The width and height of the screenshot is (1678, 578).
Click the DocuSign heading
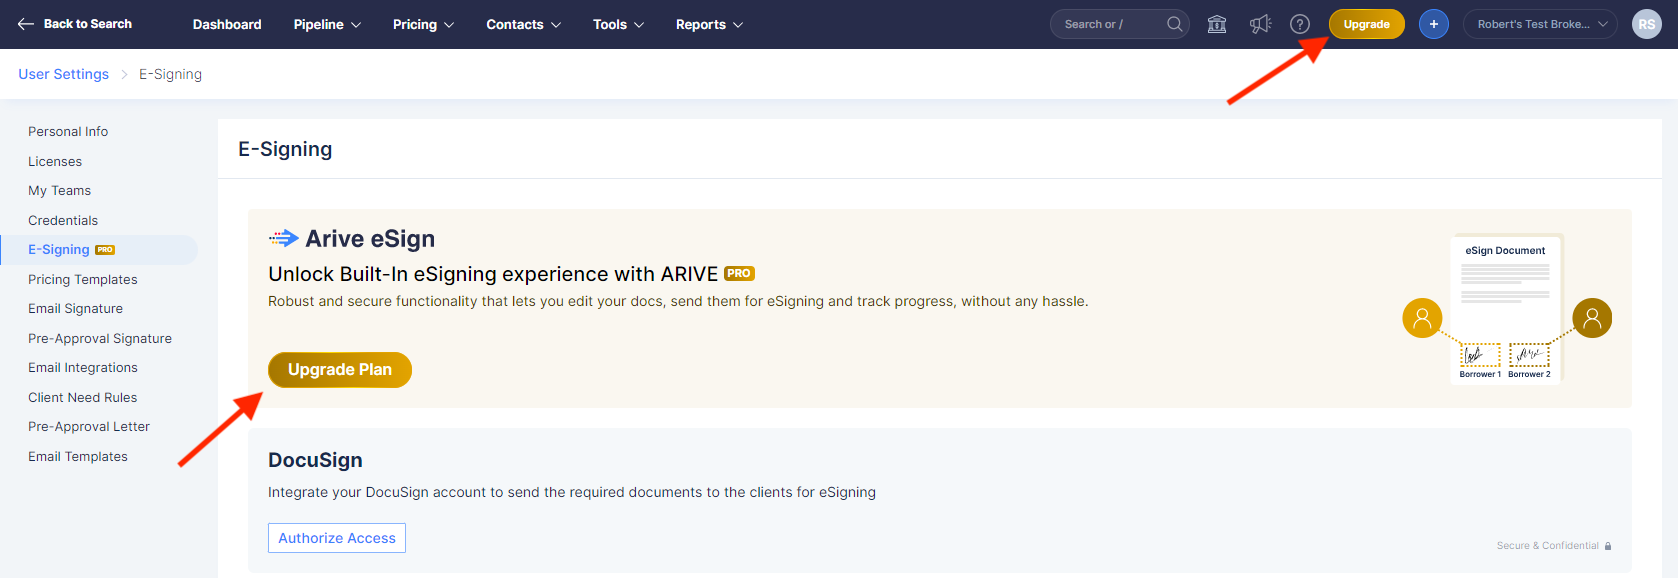tap(315, 460)
